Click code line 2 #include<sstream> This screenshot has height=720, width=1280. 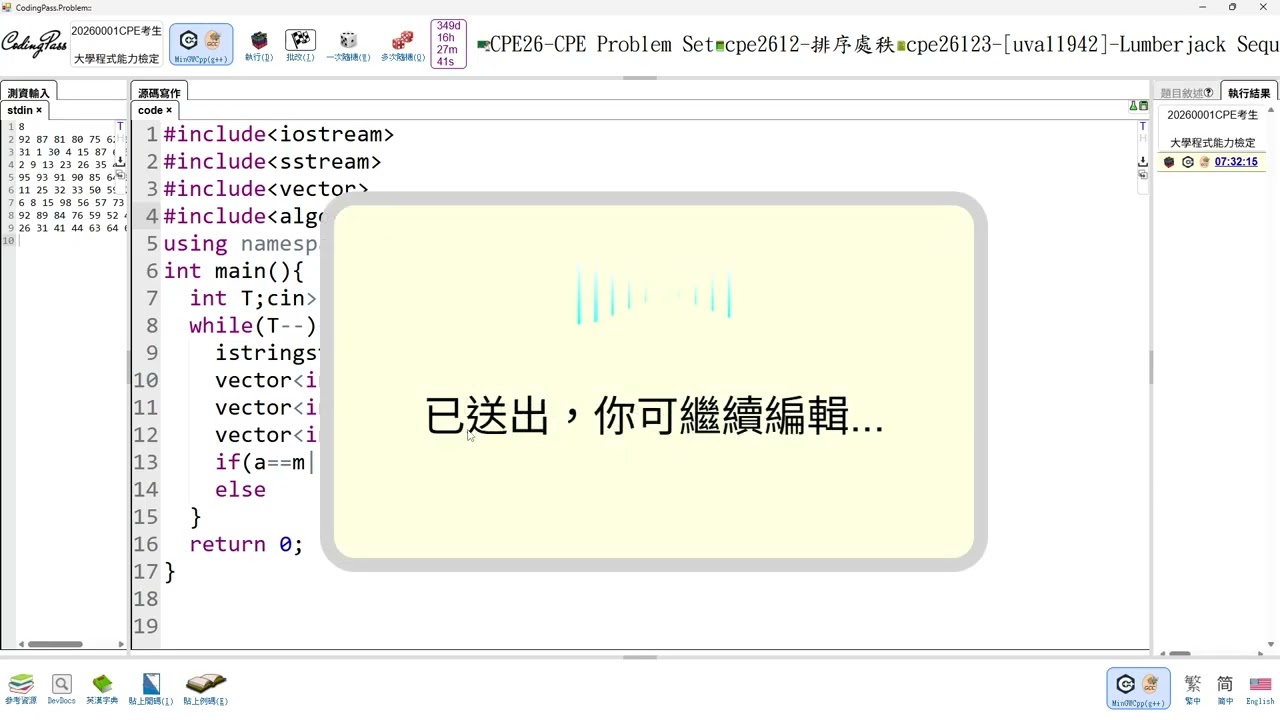point(272,161)
